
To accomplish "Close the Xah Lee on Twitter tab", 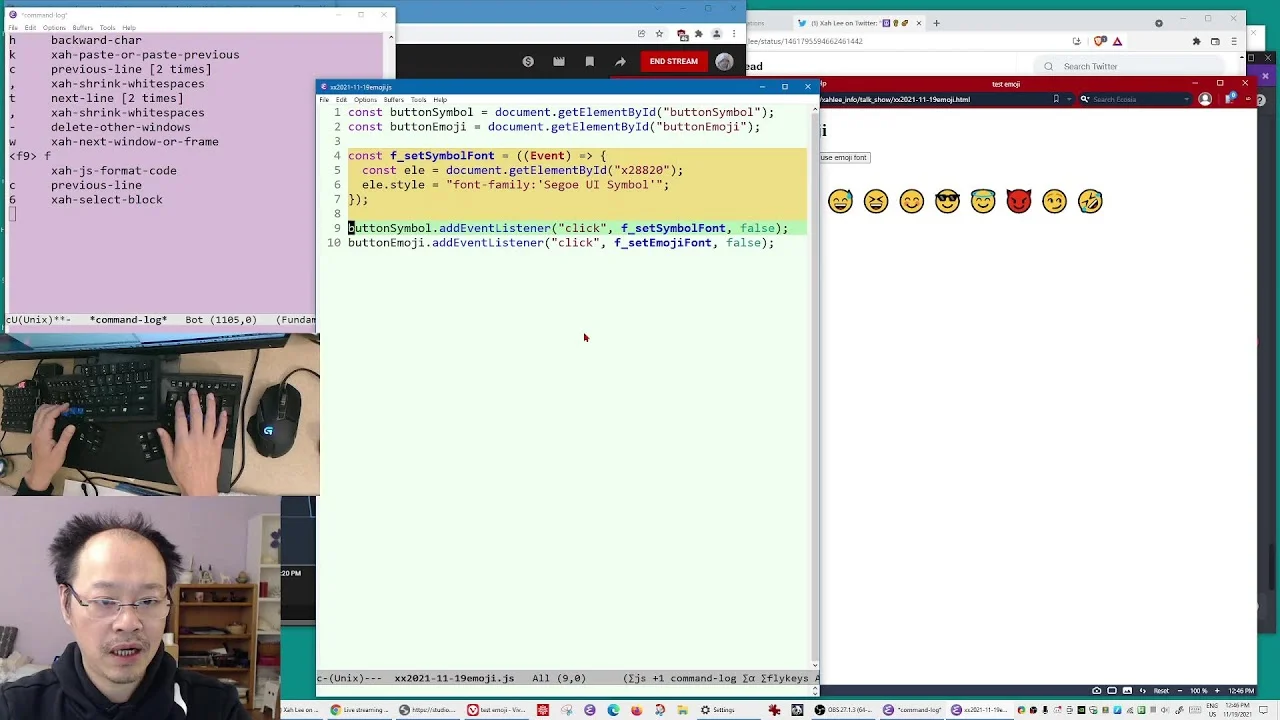I will (x=921, y=23).
